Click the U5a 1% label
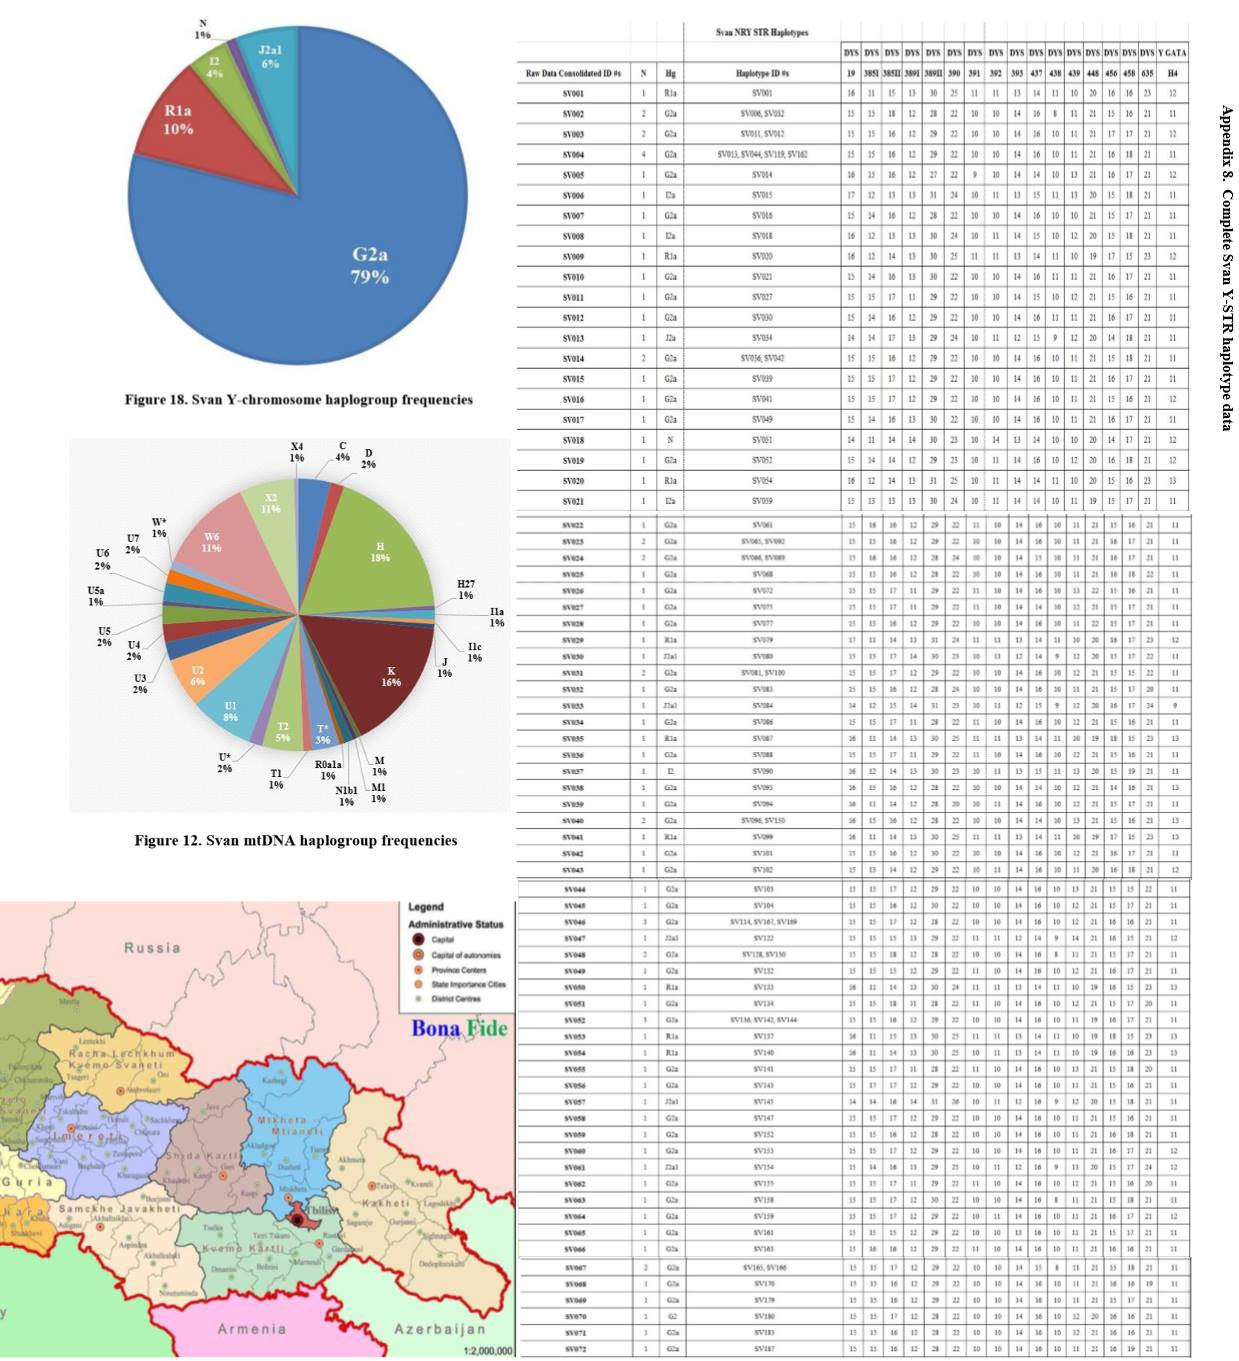Viewport: 1239px width, 1361px height. 95,596
